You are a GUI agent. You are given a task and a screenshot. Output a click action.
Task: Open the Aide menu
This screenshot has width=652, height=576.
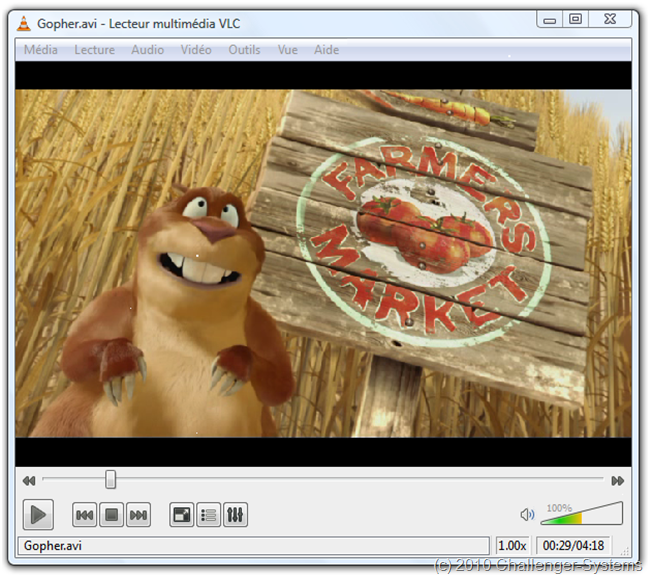[326, 50]
